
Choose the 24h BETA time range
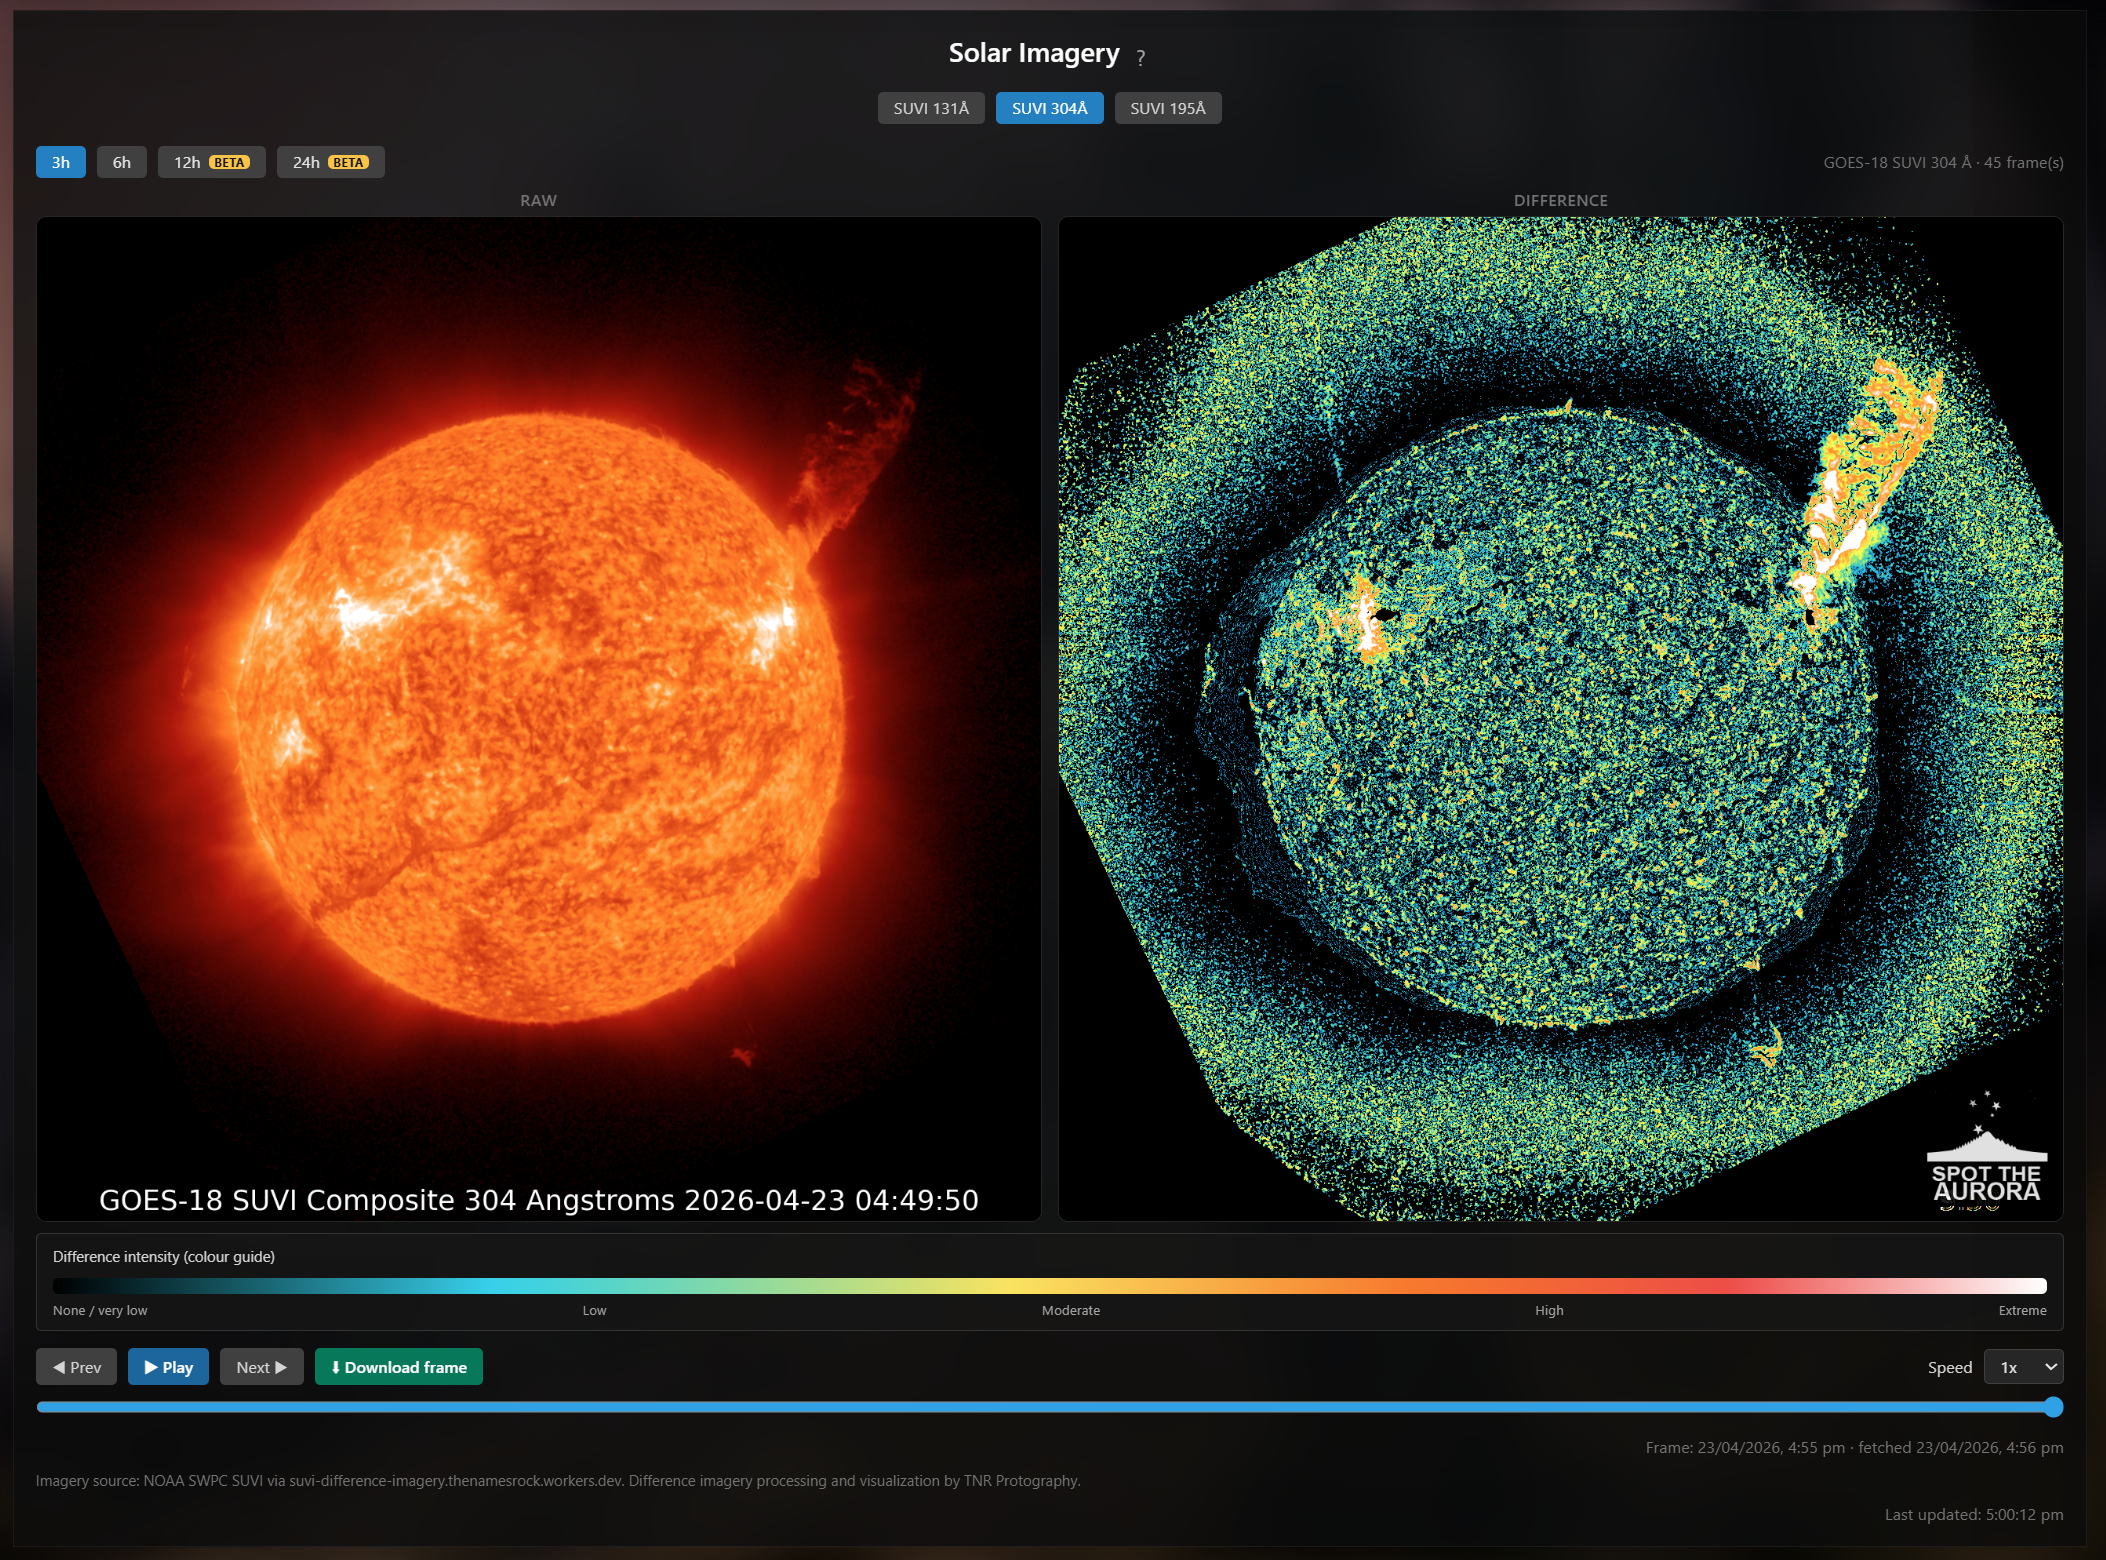331,162
